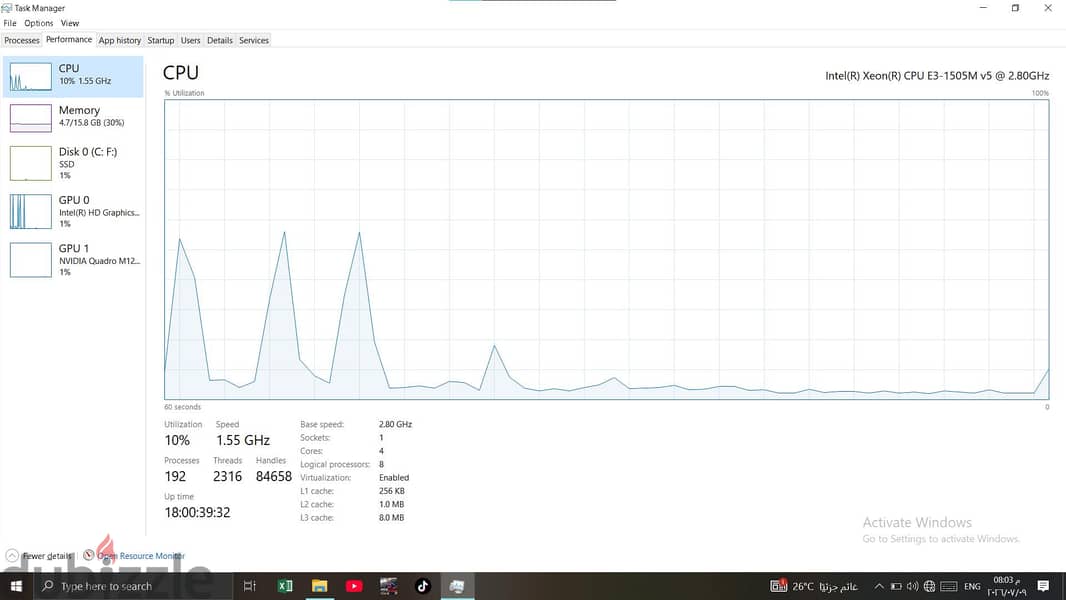Open File Explorer taskbar icon

pos(320,586)
